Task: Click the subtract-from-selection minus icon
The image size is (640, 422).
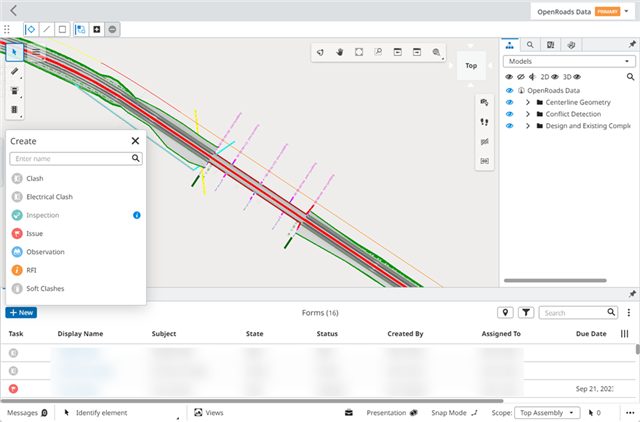Action: (112, 29)
